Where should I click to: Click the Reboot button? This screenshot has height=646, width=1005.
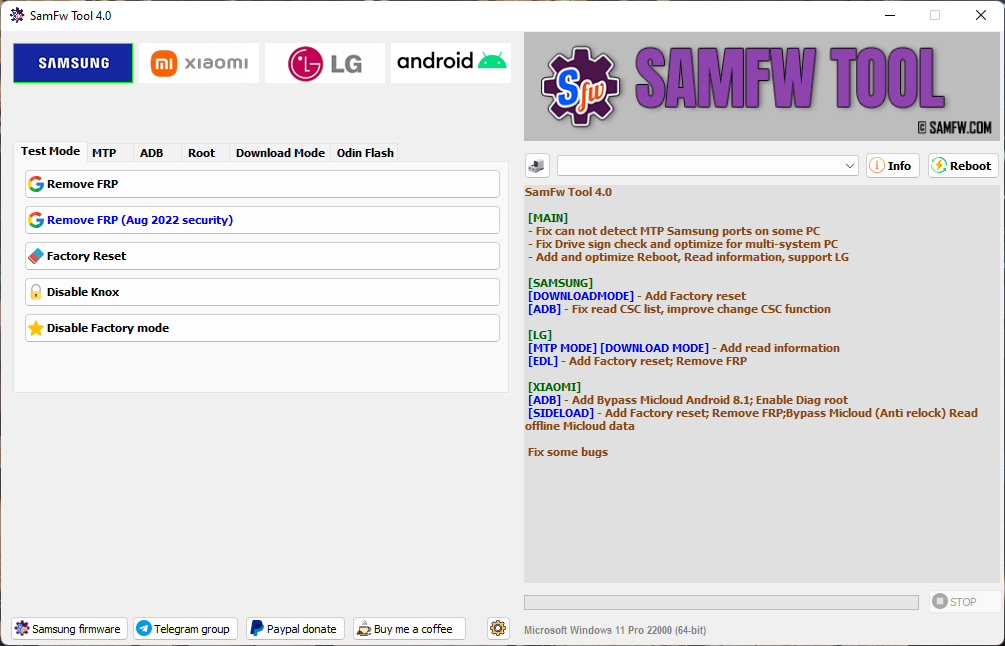click(963, 165)
